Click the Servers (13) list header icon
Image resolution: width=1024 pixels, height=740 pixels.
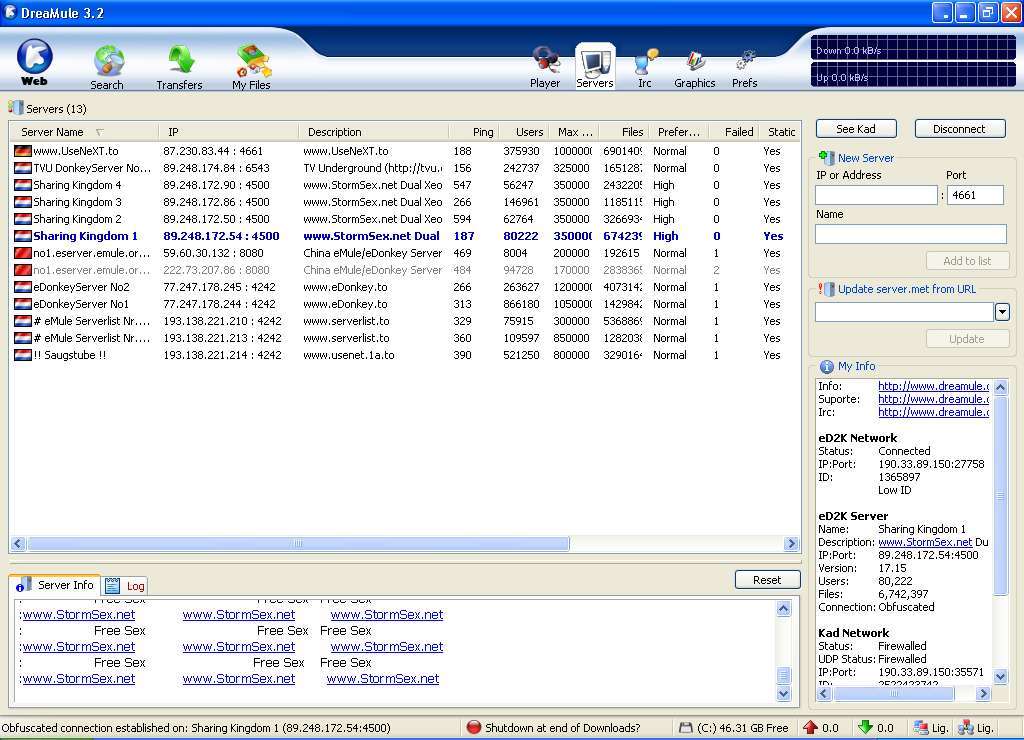click(16, 108)
